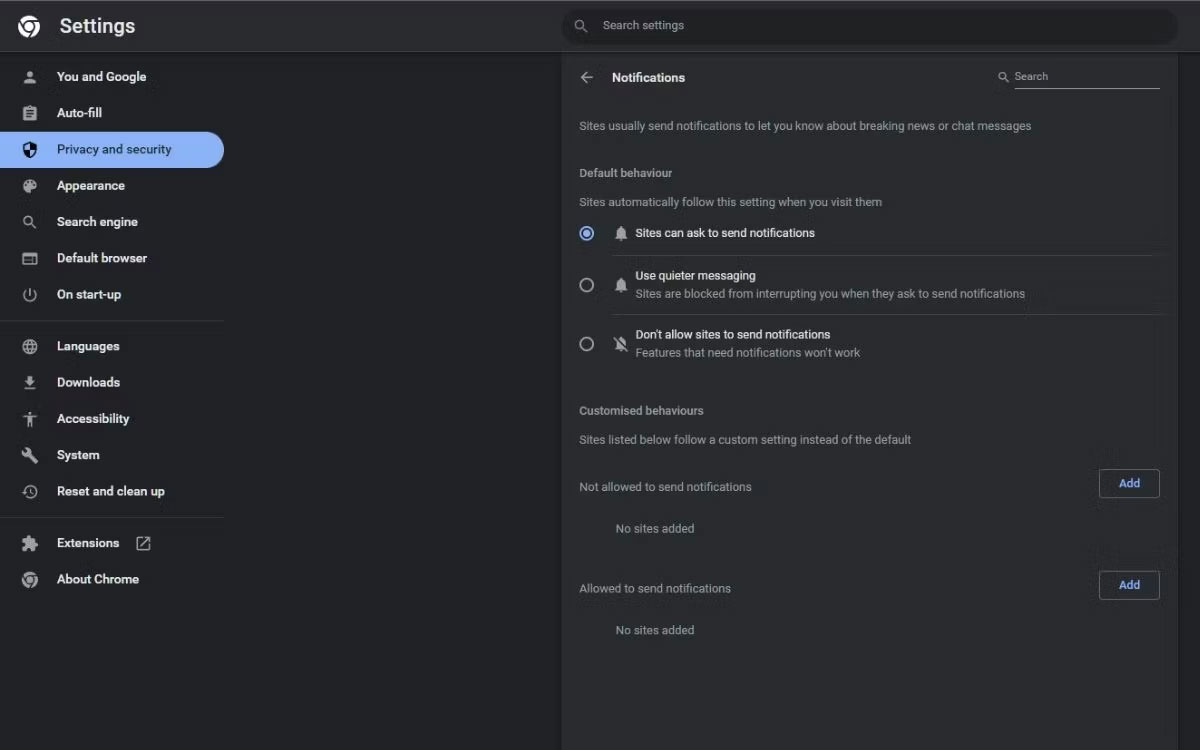Select the Downloads arrow icon
The height and width of the screenshot is (750, 1200).
pos(30,382)
